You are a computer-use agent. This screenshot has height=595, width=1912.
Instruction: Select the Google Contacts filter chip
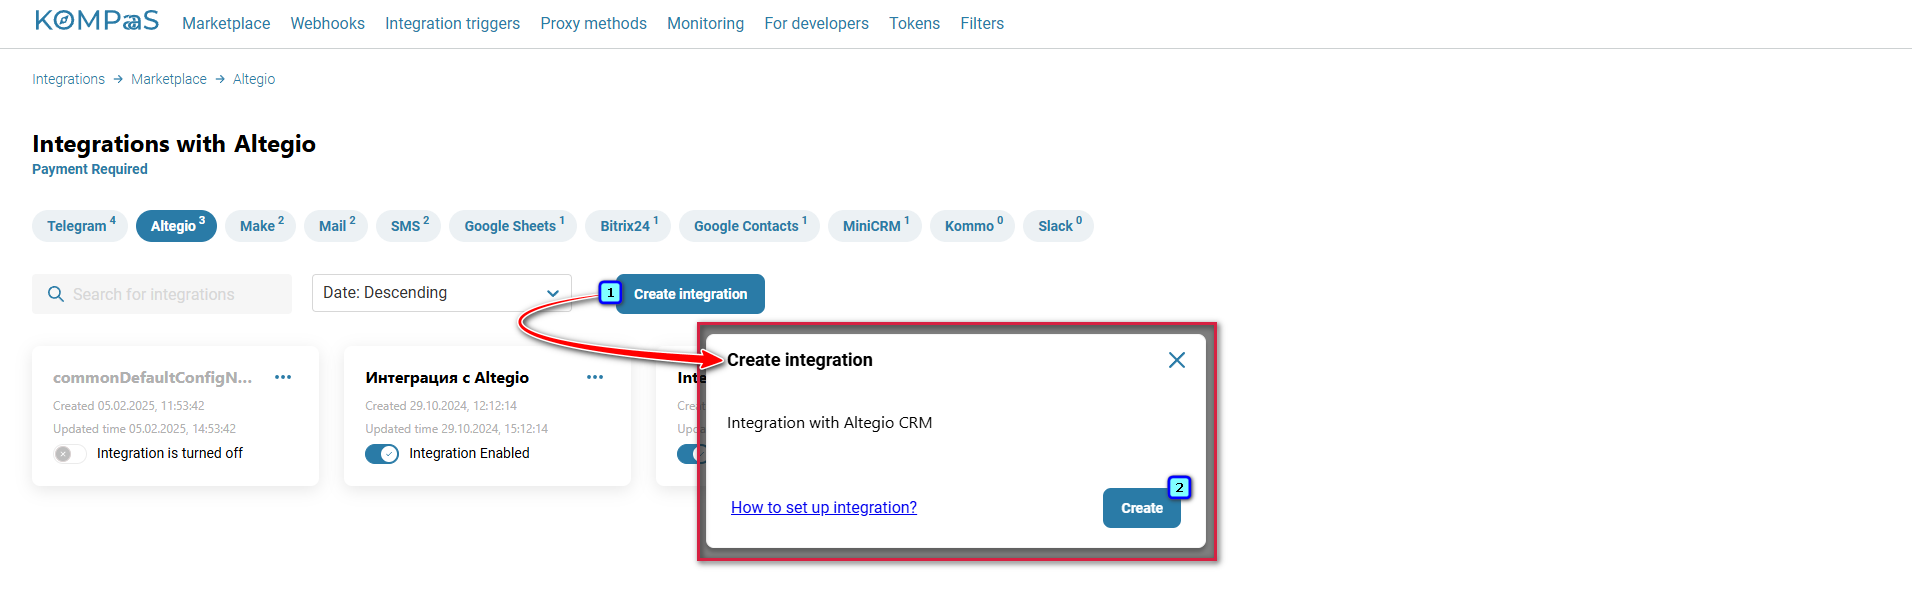pyautogui.click(x=749, y=226)
